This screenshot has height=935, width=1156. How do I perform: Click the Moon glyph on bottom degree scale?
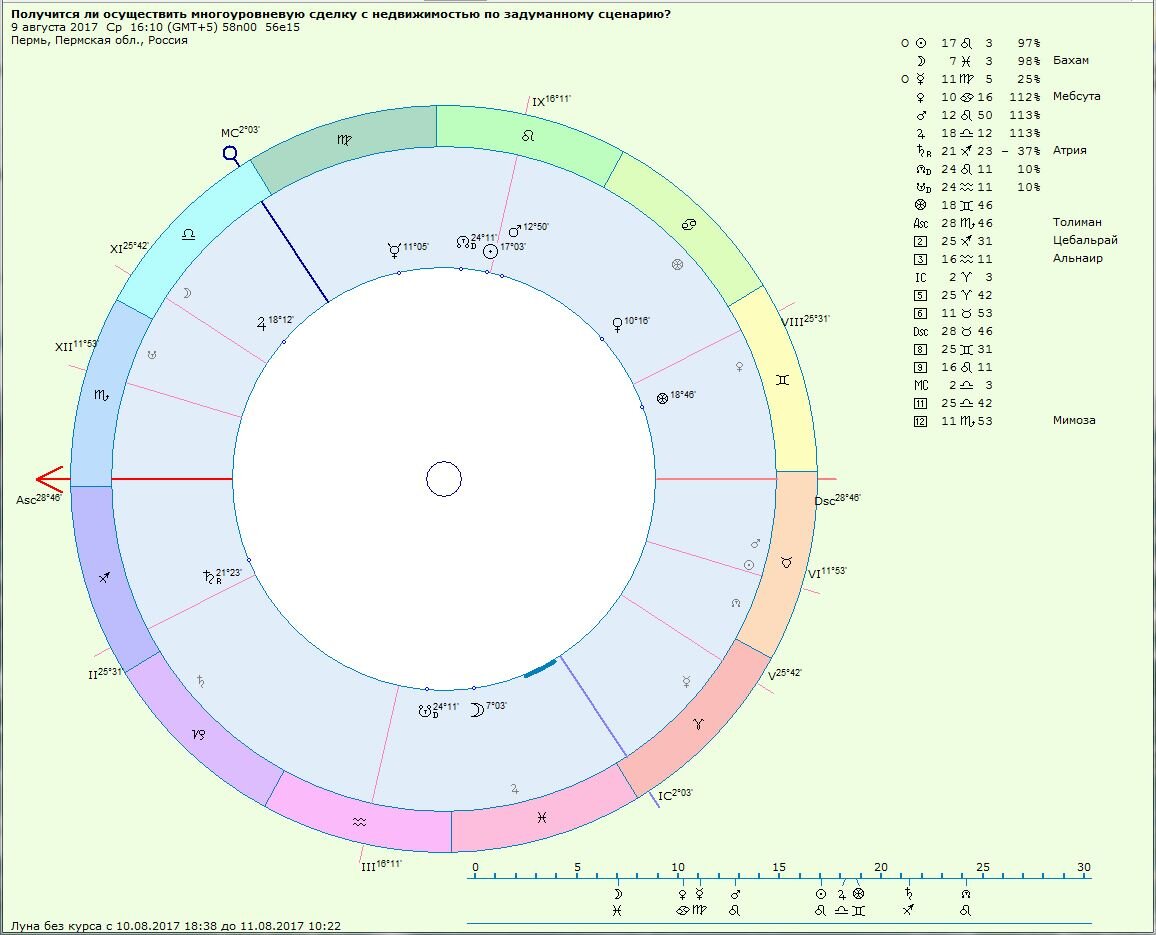618,894
